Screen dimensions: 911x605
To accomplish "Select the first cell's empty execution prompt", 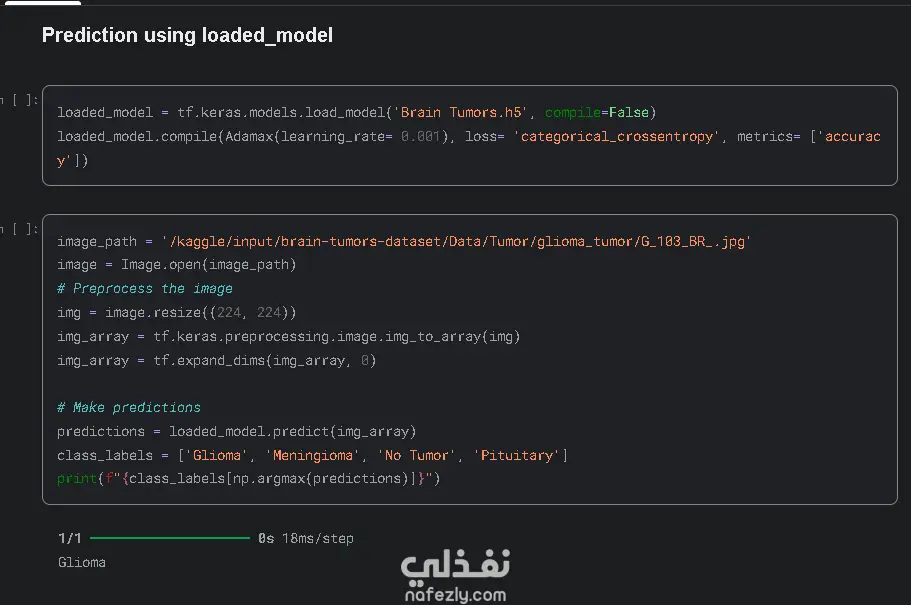I will [20, 100].
